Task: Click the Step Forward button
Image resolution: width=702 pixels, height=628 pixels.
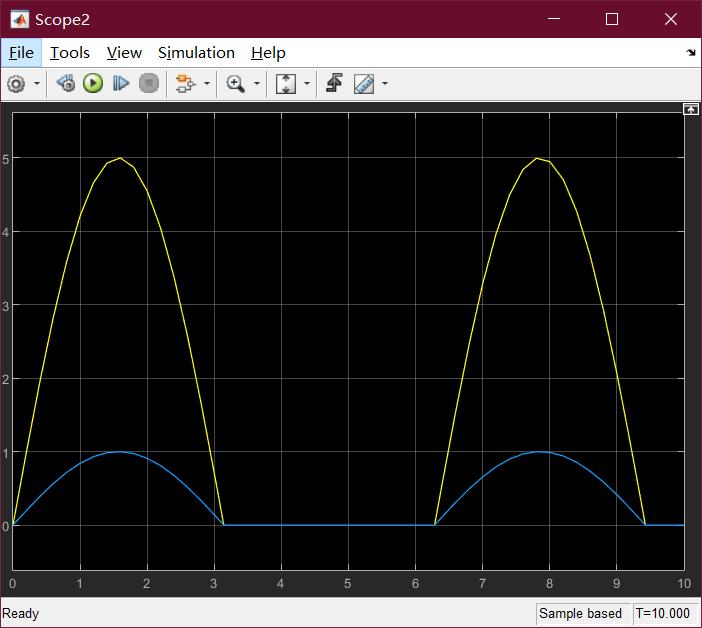Action: [121, 84]
